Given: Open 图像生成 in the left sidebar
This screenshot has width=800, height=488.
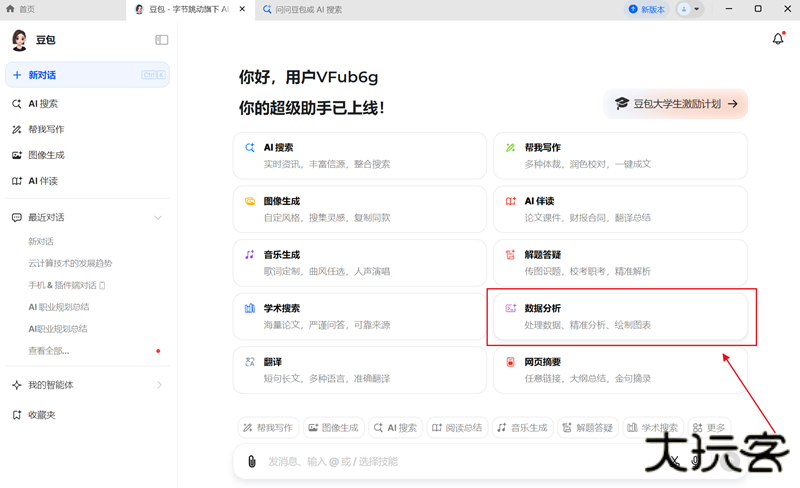Looking at the screenshot, I should click(x=46, y=155).
